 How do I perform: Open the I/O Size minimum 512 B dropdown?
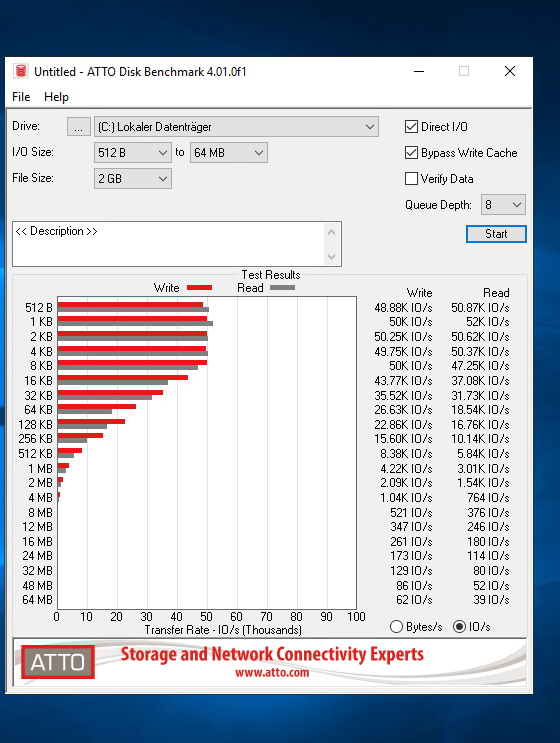(x=133, y=153)
